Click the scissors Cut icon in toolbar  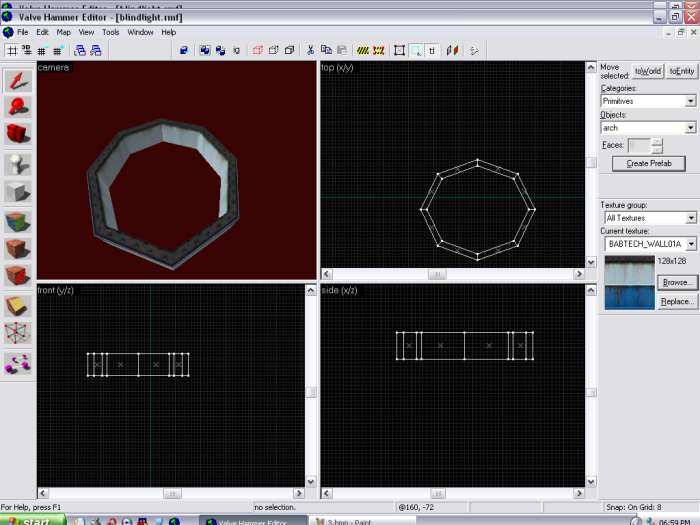[x=311, y=50]
